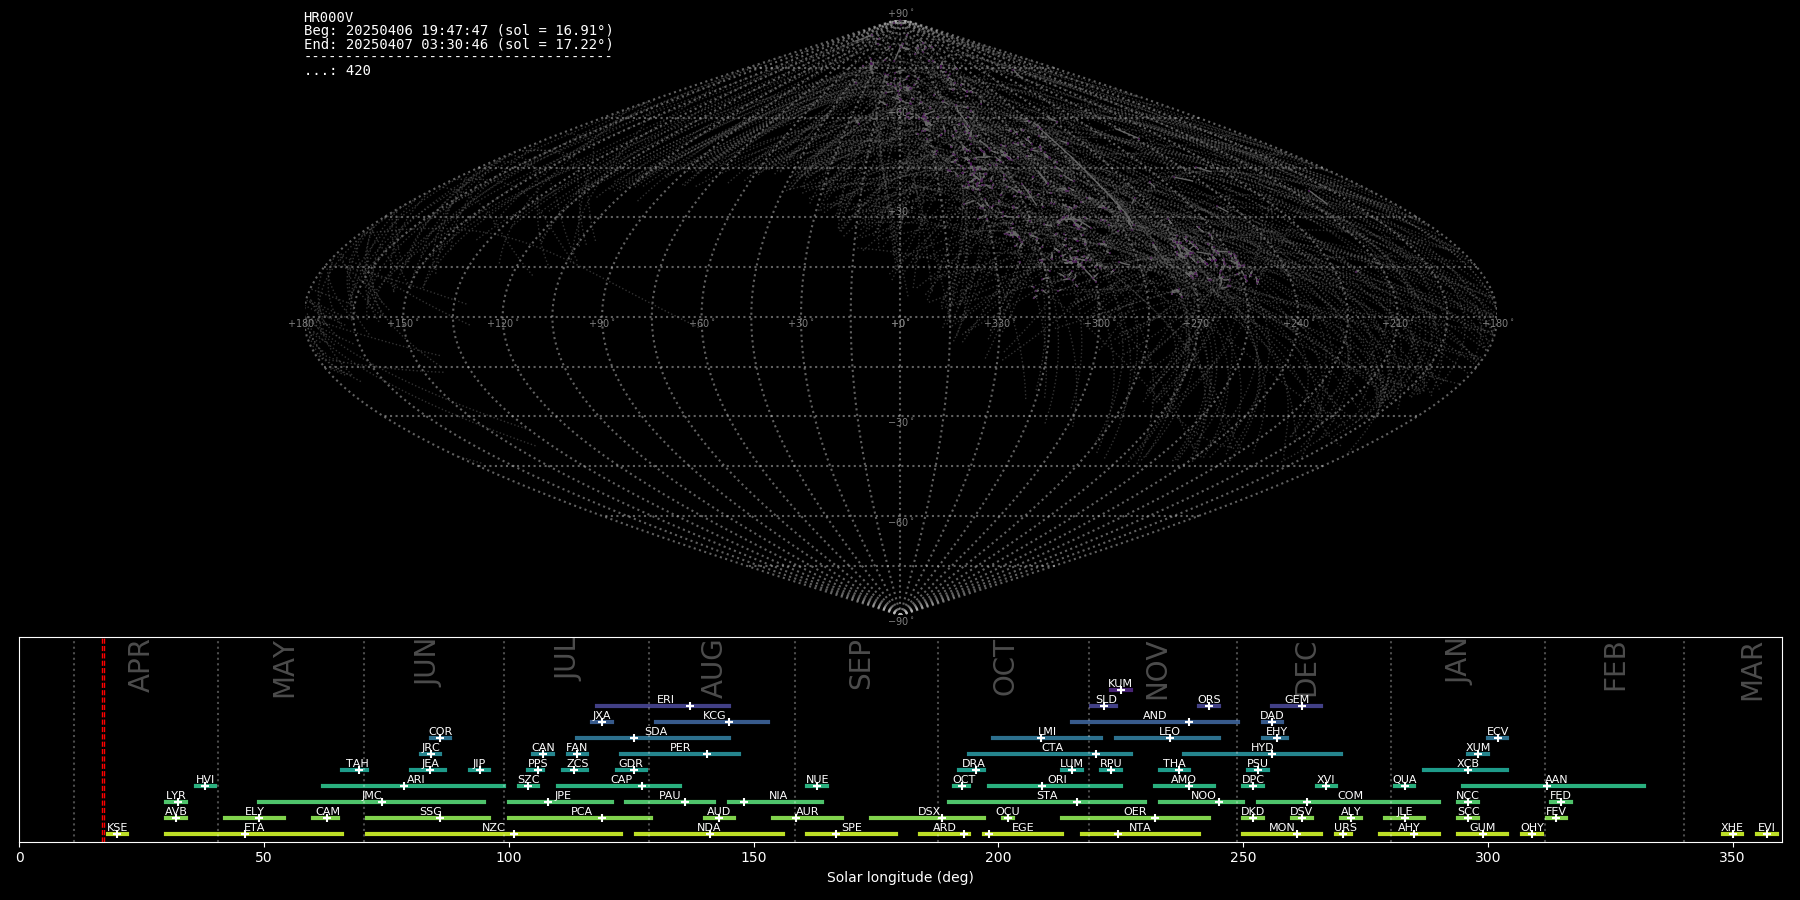Click the 'Beg: 20250406 19:47:47' line
The height and width of the screenshot is (900, 1800).
coord(458,31)
